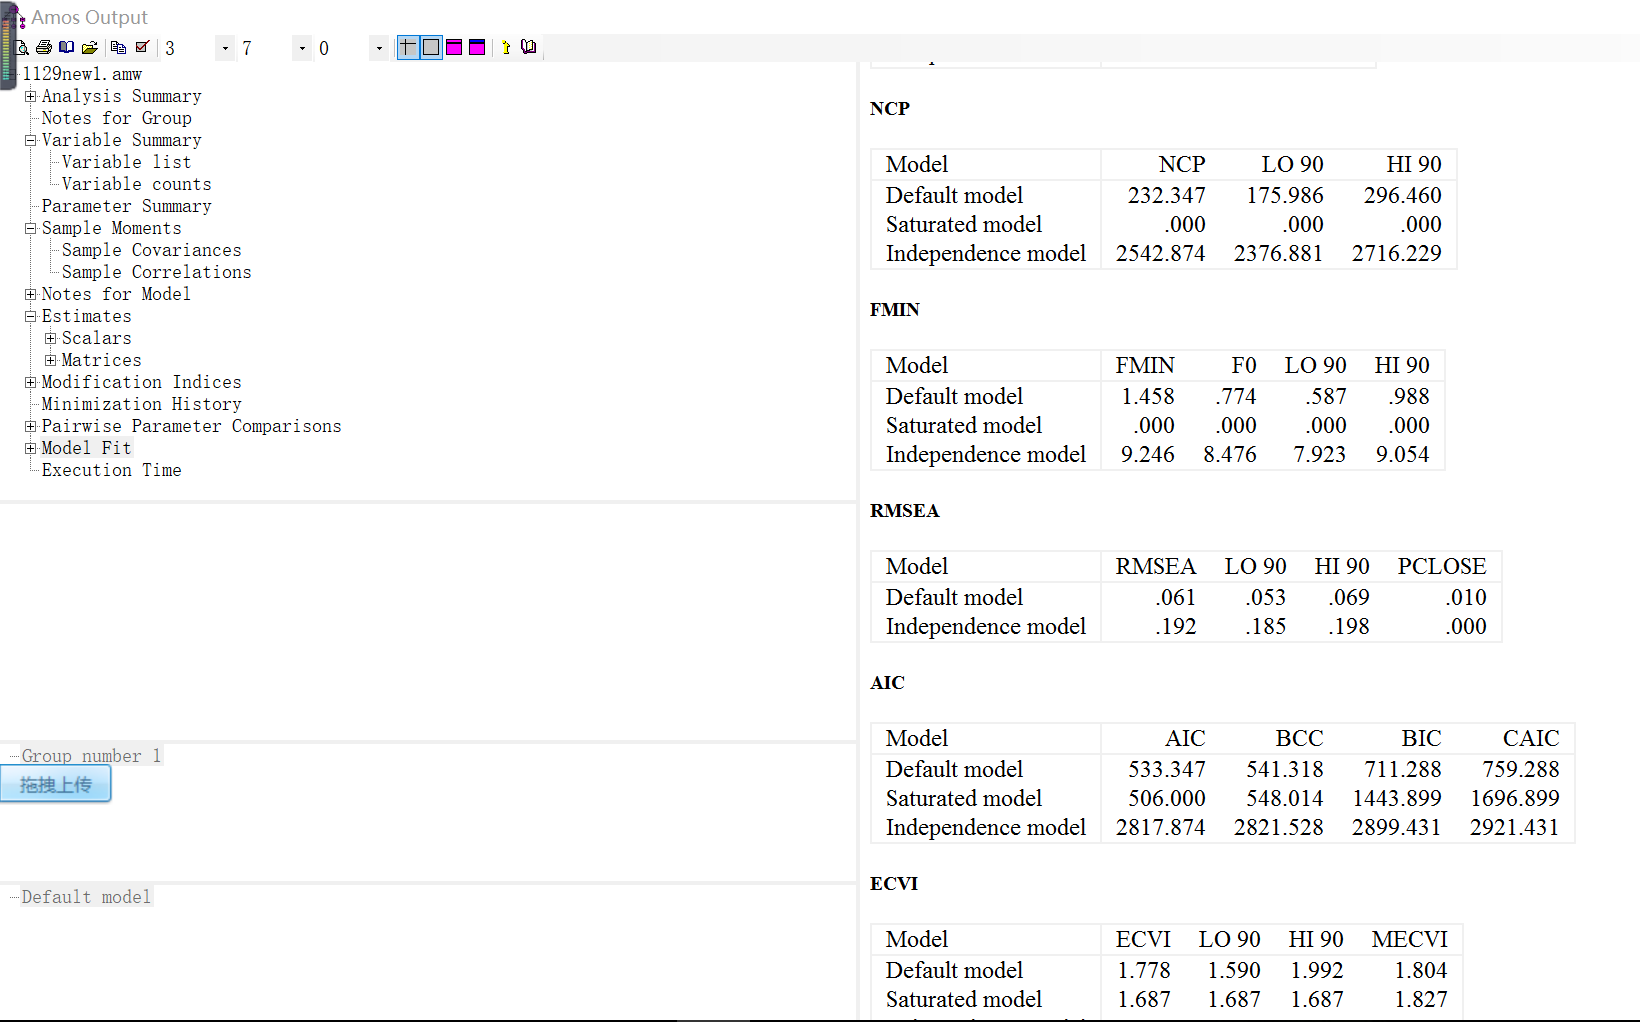1640x1022 pixels.
Task: Toggle the table rules button
Action: pos(408,47)
